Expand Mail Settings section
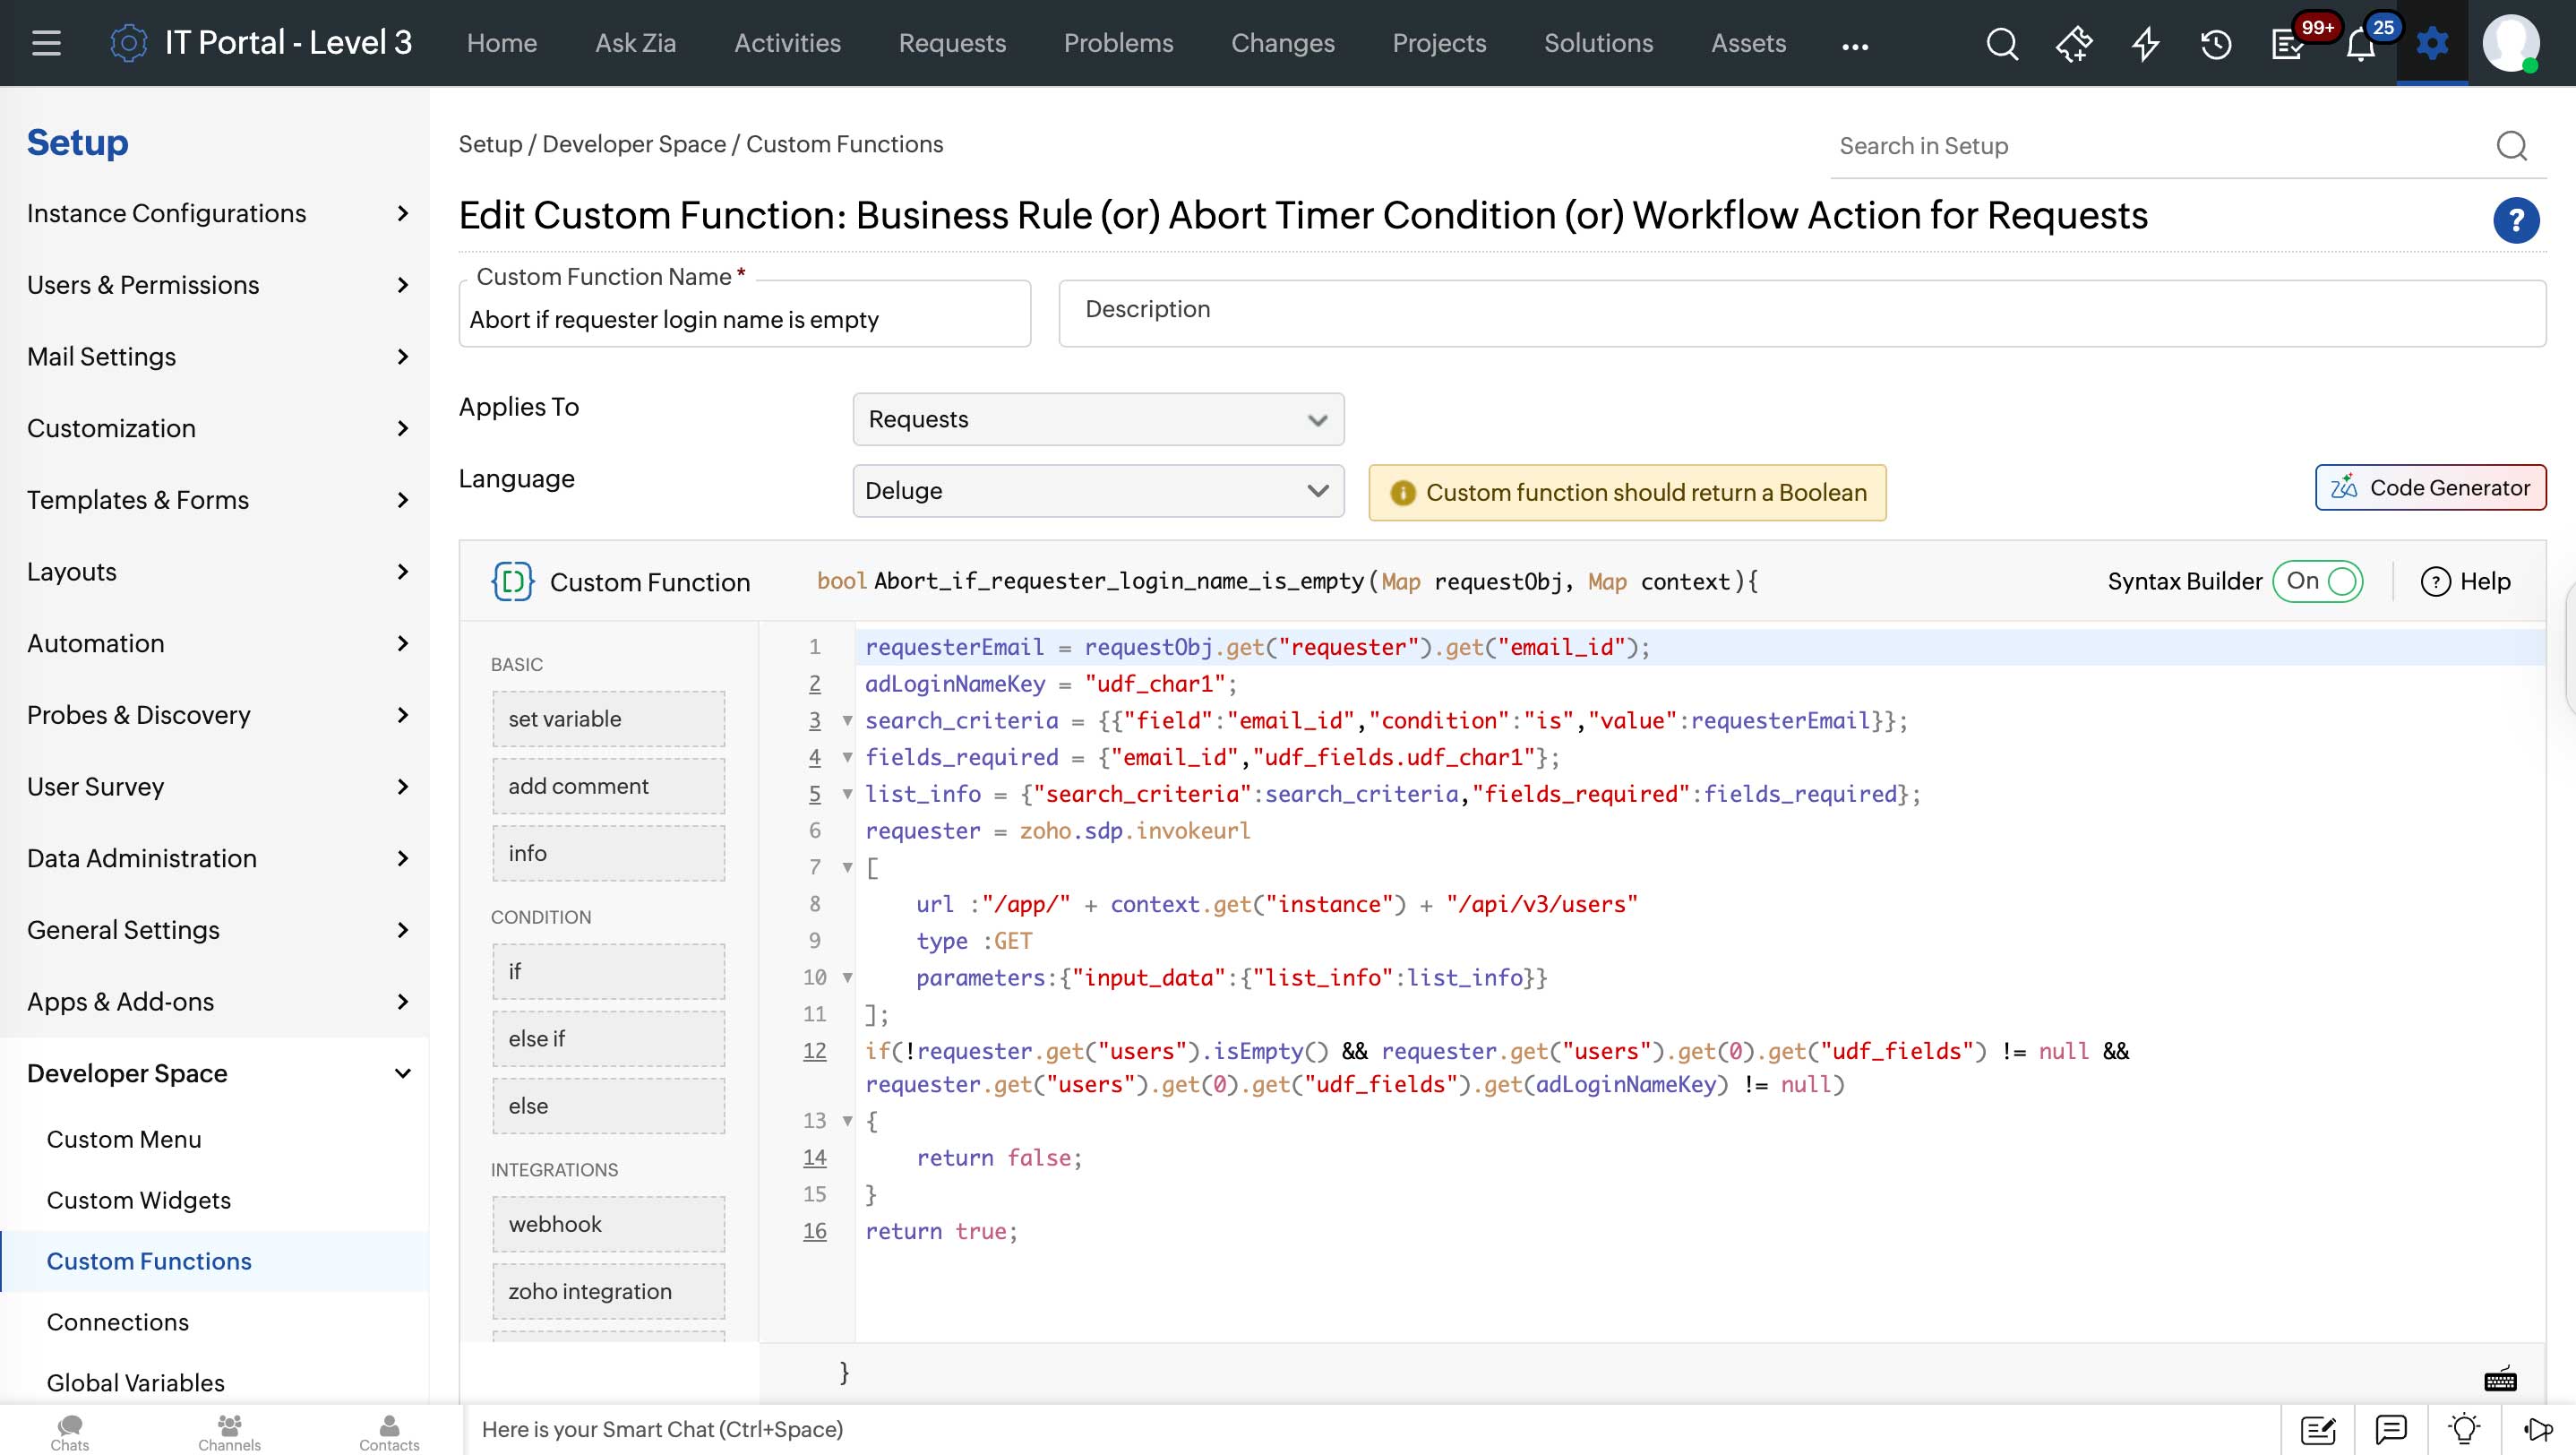This screenshot has height=1455, width=2576. pyautogui.click(x=215, y=356)
